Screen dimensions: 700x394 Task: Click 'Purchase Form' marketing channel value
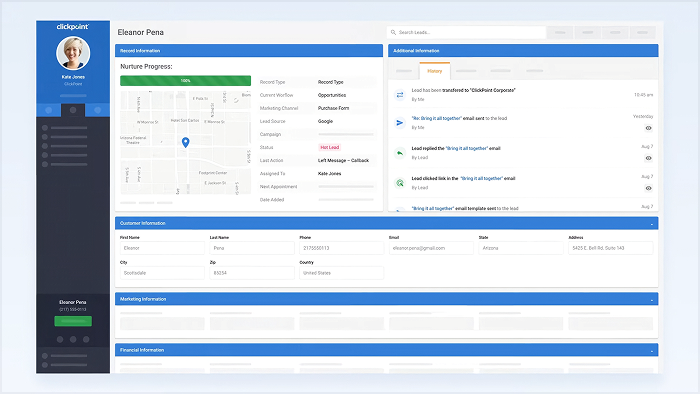(x=333, y=108)
